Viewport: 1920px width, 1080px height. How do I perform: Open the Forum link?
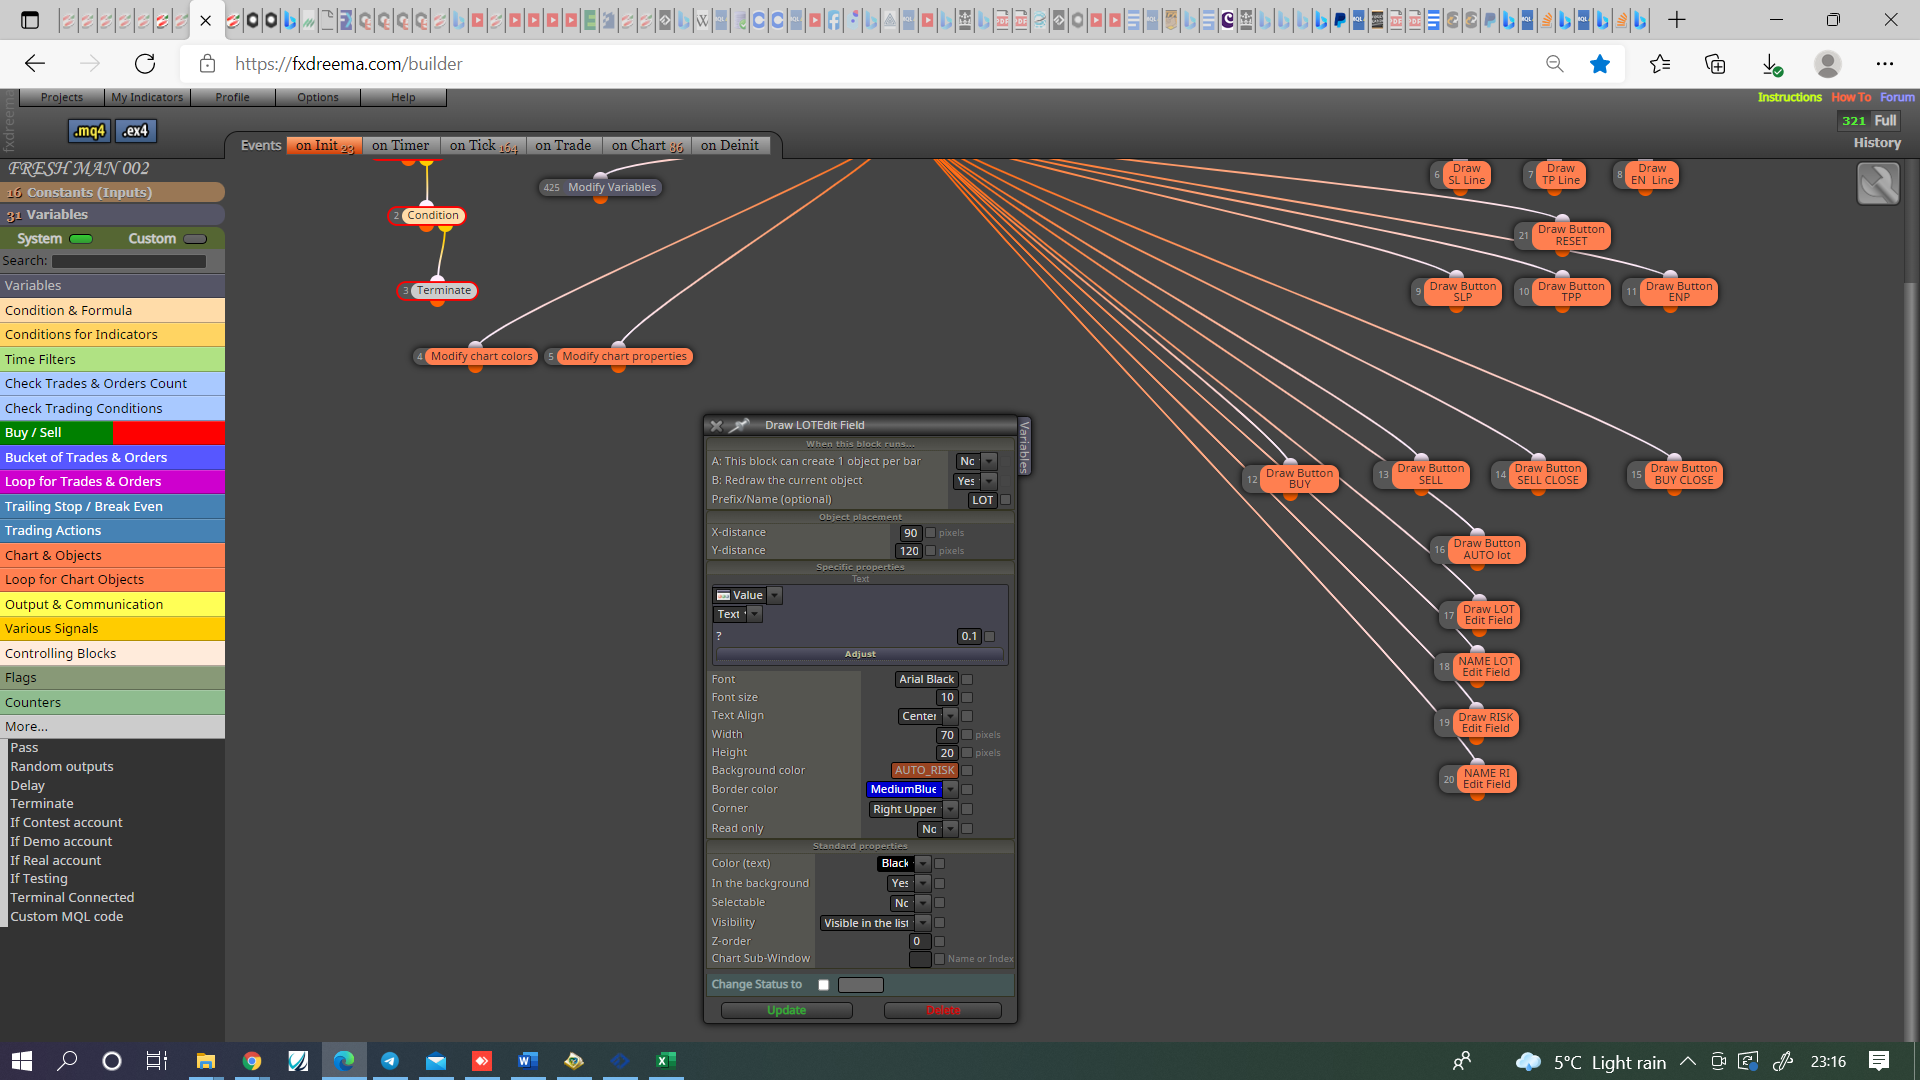click(x=1897, y=97)
